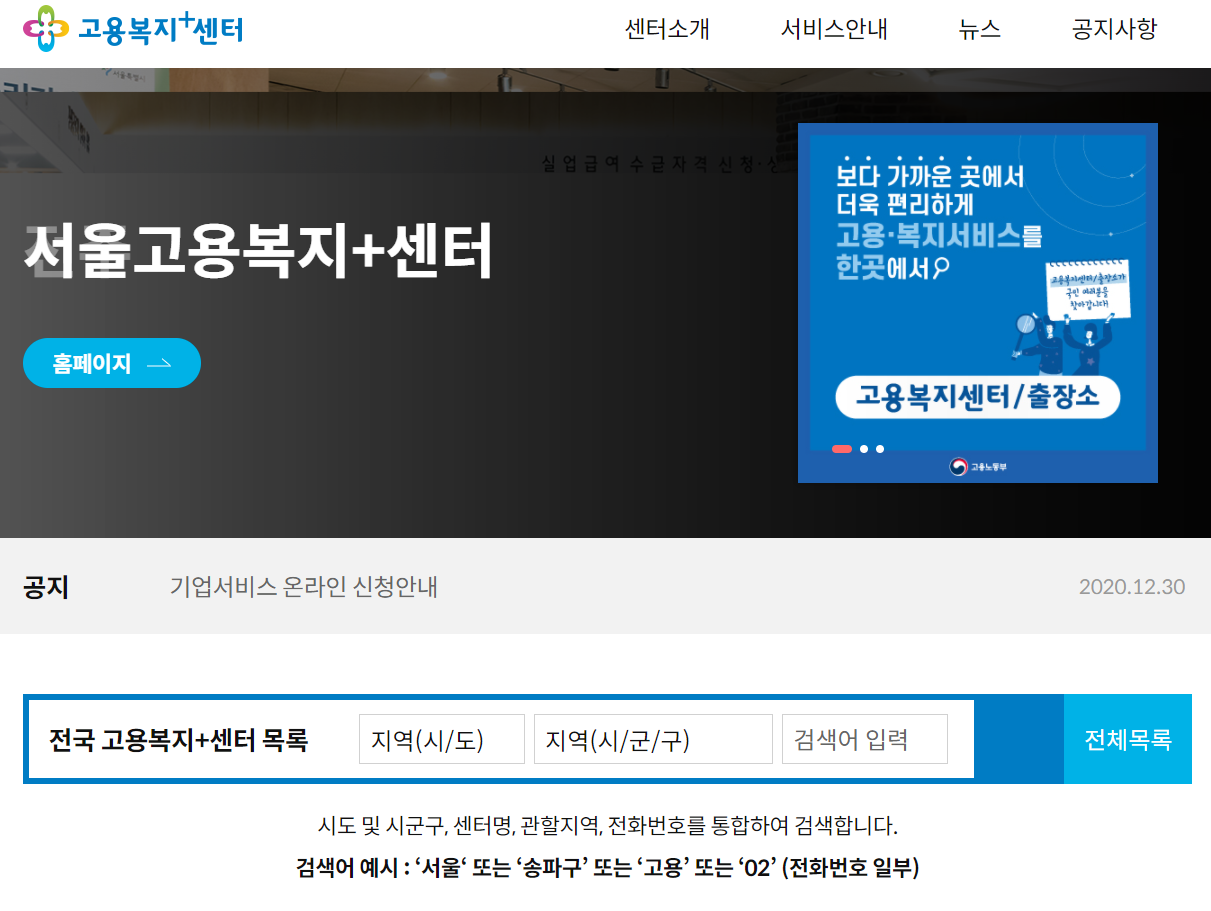Select the first red carousel indicator
1211x911 pixels.
pos(842,449)
